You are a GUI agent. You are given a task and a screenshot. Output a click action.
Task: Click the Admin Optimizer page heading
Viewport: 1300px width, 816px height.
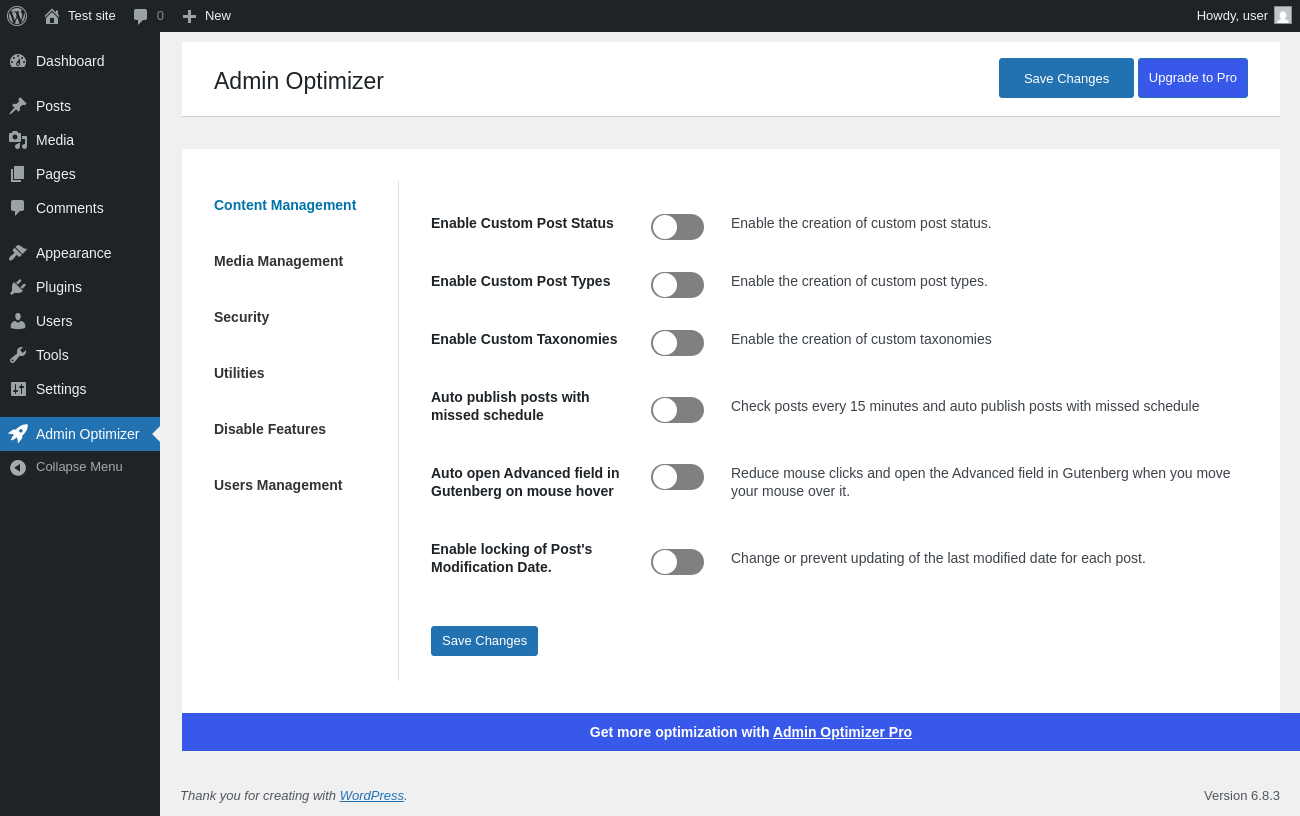(x=299, y=81)
